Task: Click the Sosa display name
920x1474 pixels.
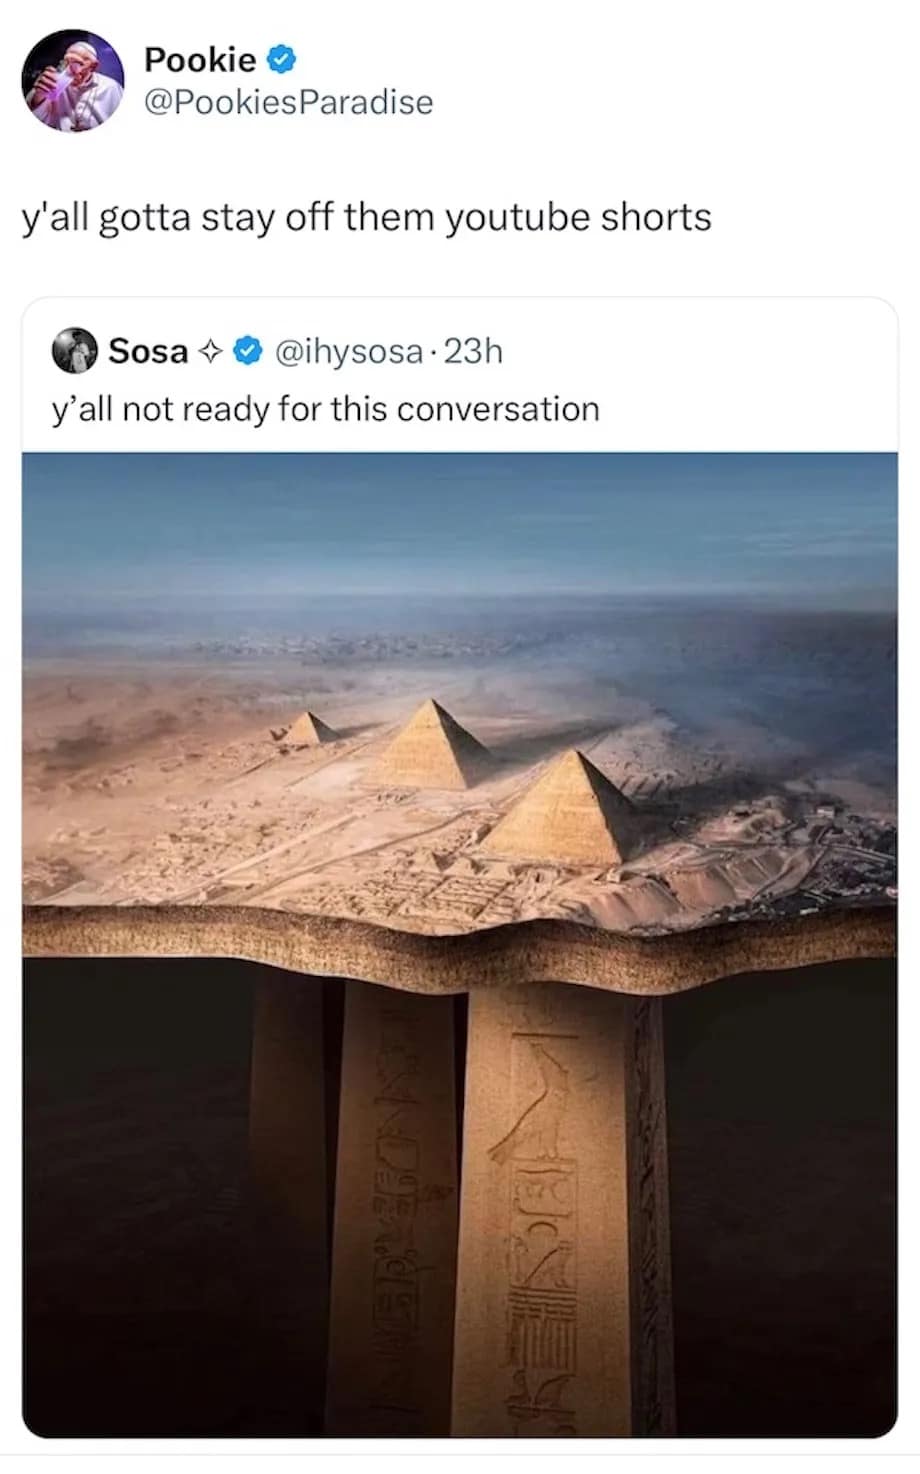Action: (x=148, y=351)
